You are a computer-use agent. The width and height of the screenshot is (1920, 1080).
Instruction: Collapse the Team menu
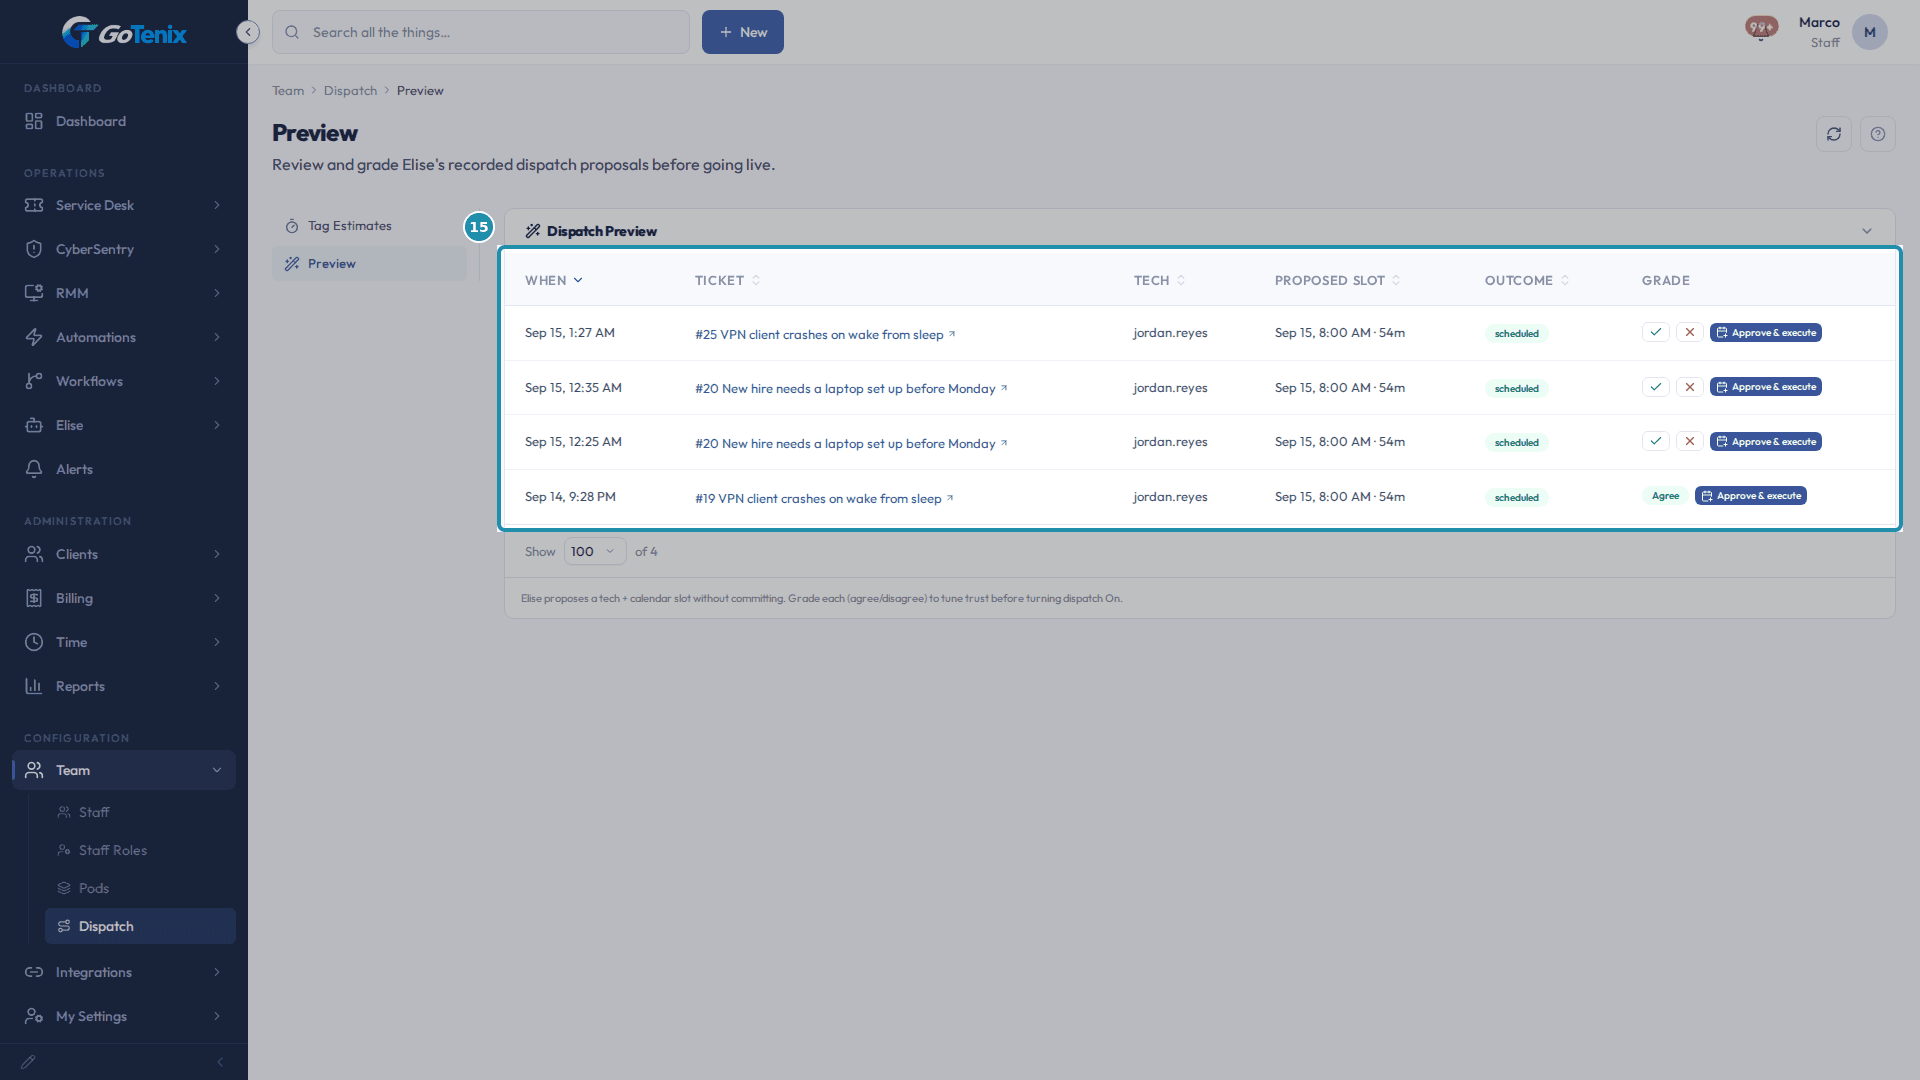tap(124, 770)
